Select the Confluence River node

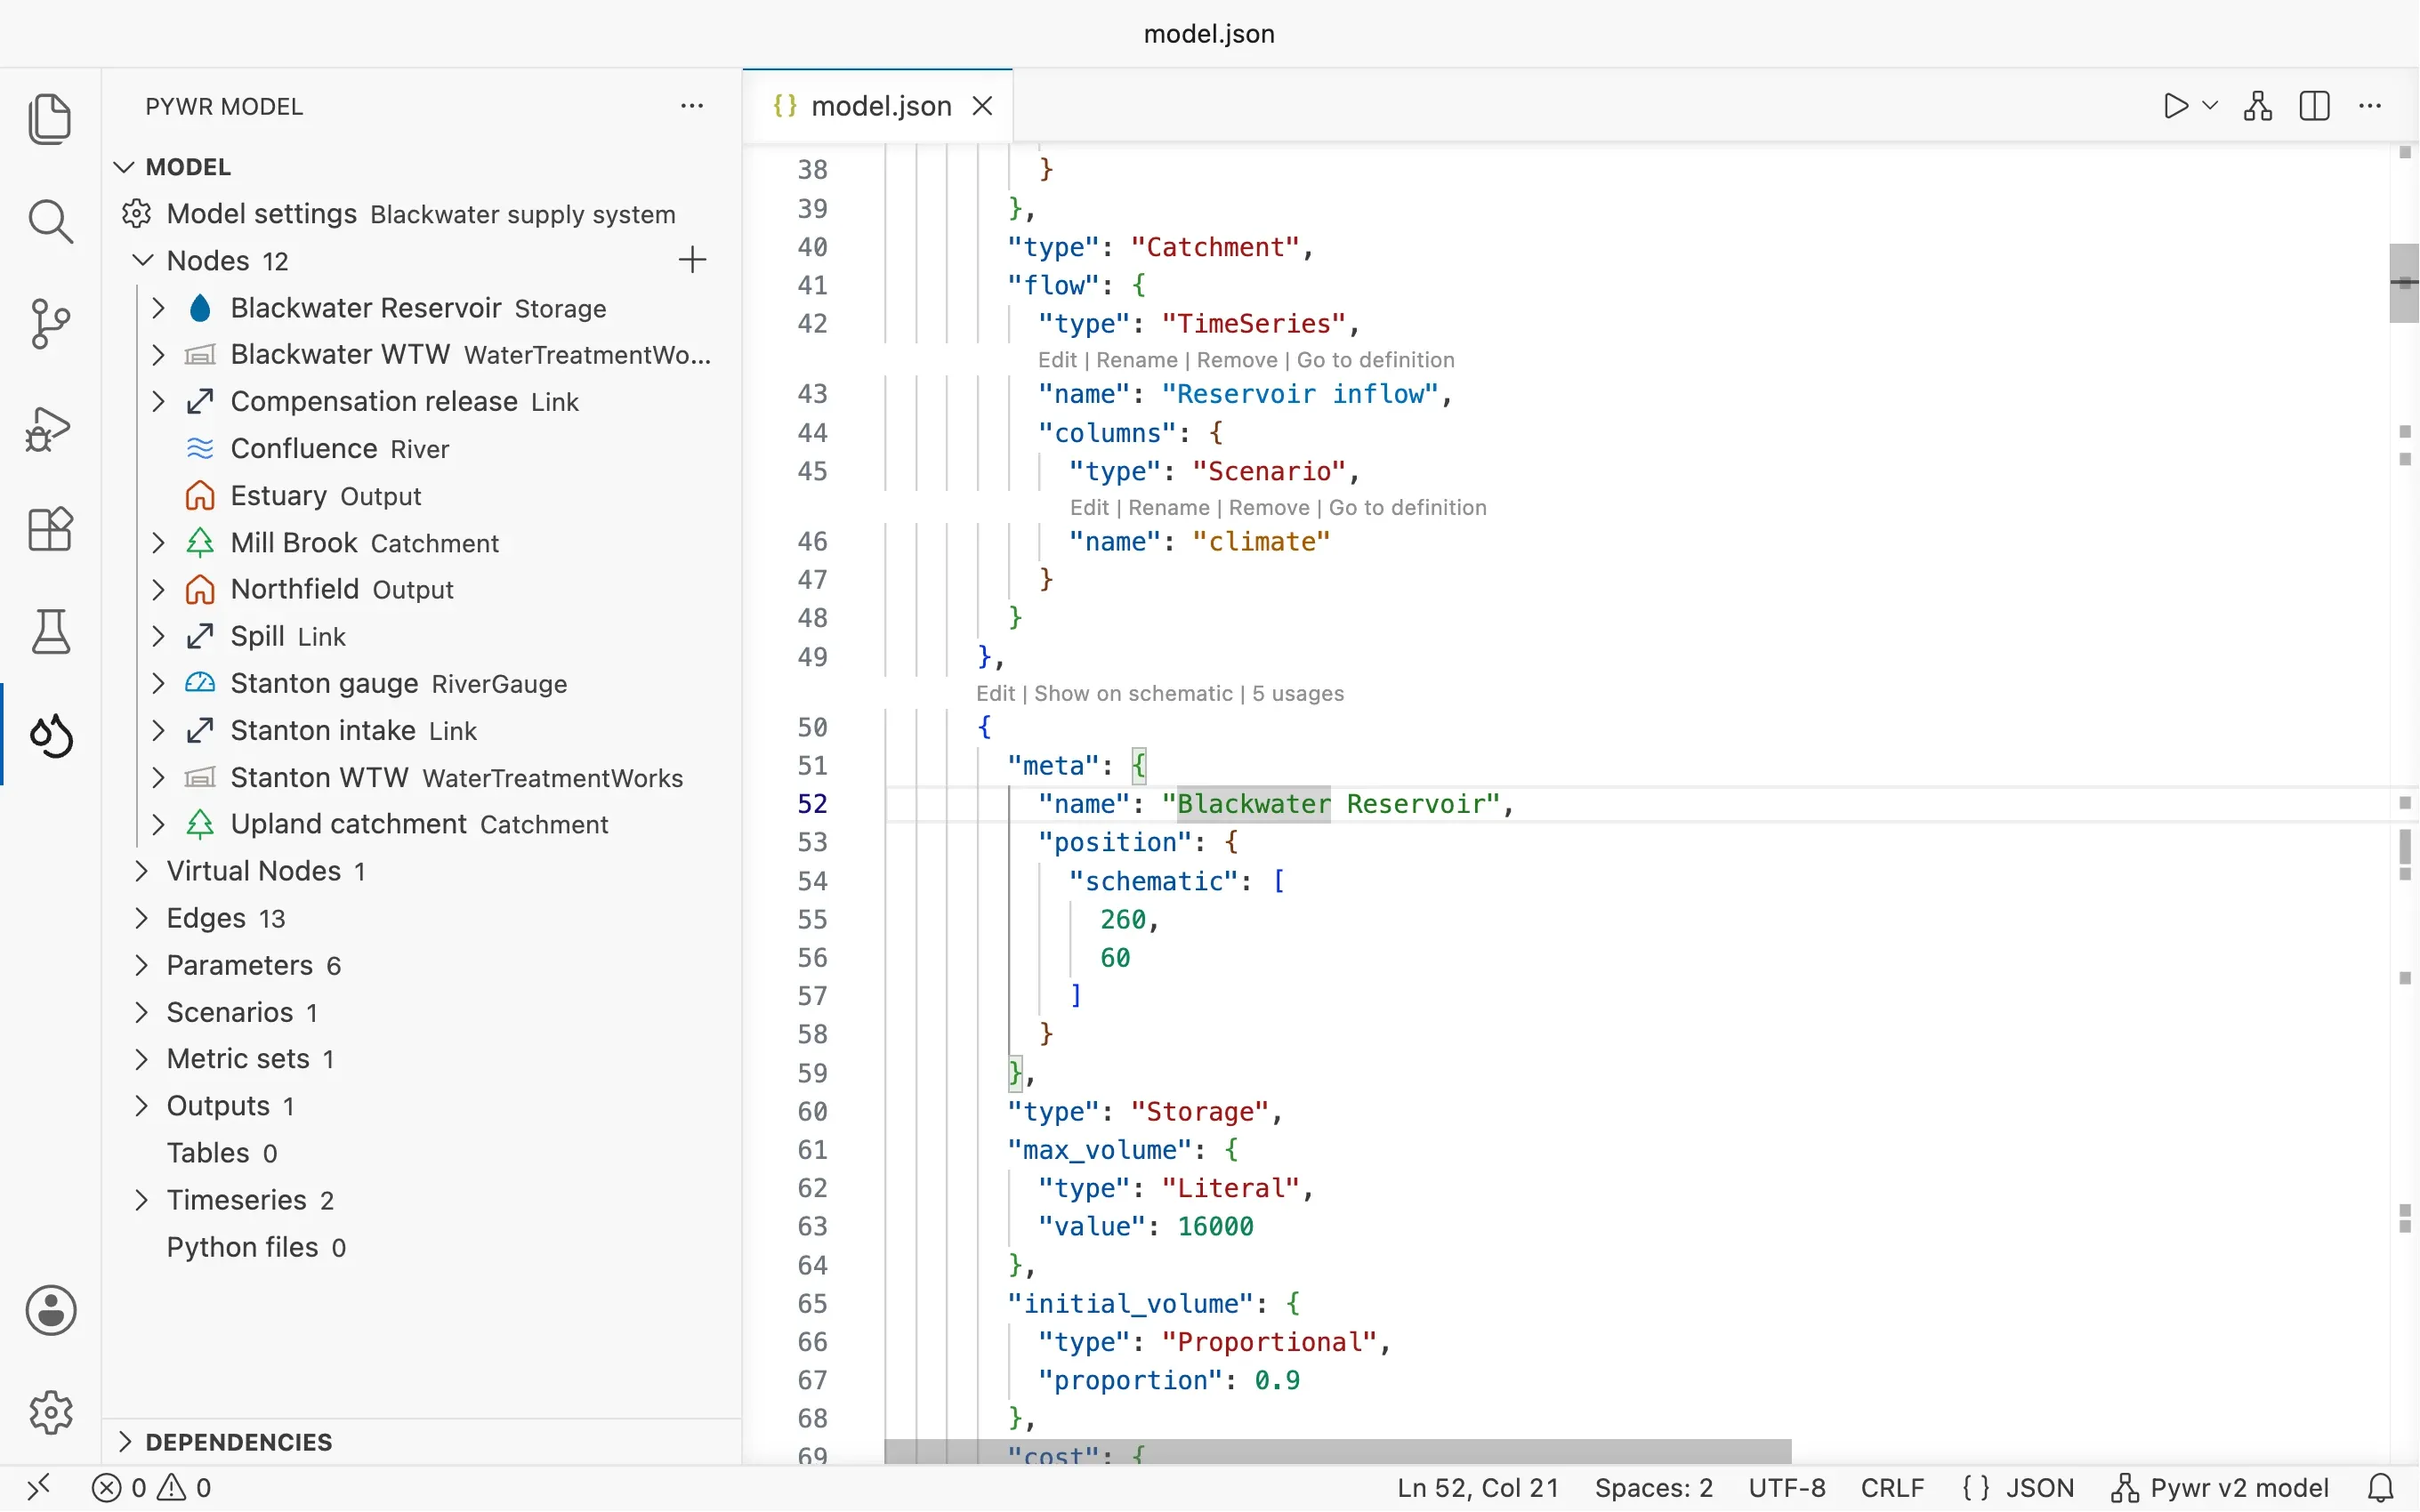420,449
